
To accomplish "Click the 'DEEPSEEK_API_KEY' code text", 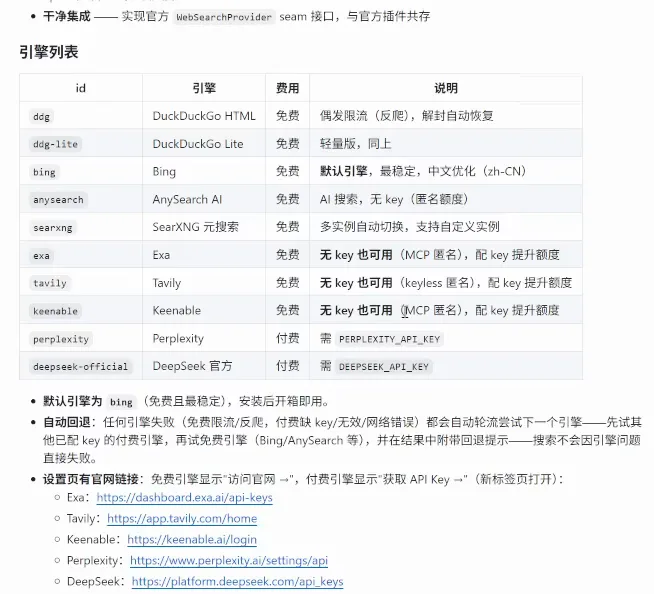I will pyautogui.click(x=384, y=367).
